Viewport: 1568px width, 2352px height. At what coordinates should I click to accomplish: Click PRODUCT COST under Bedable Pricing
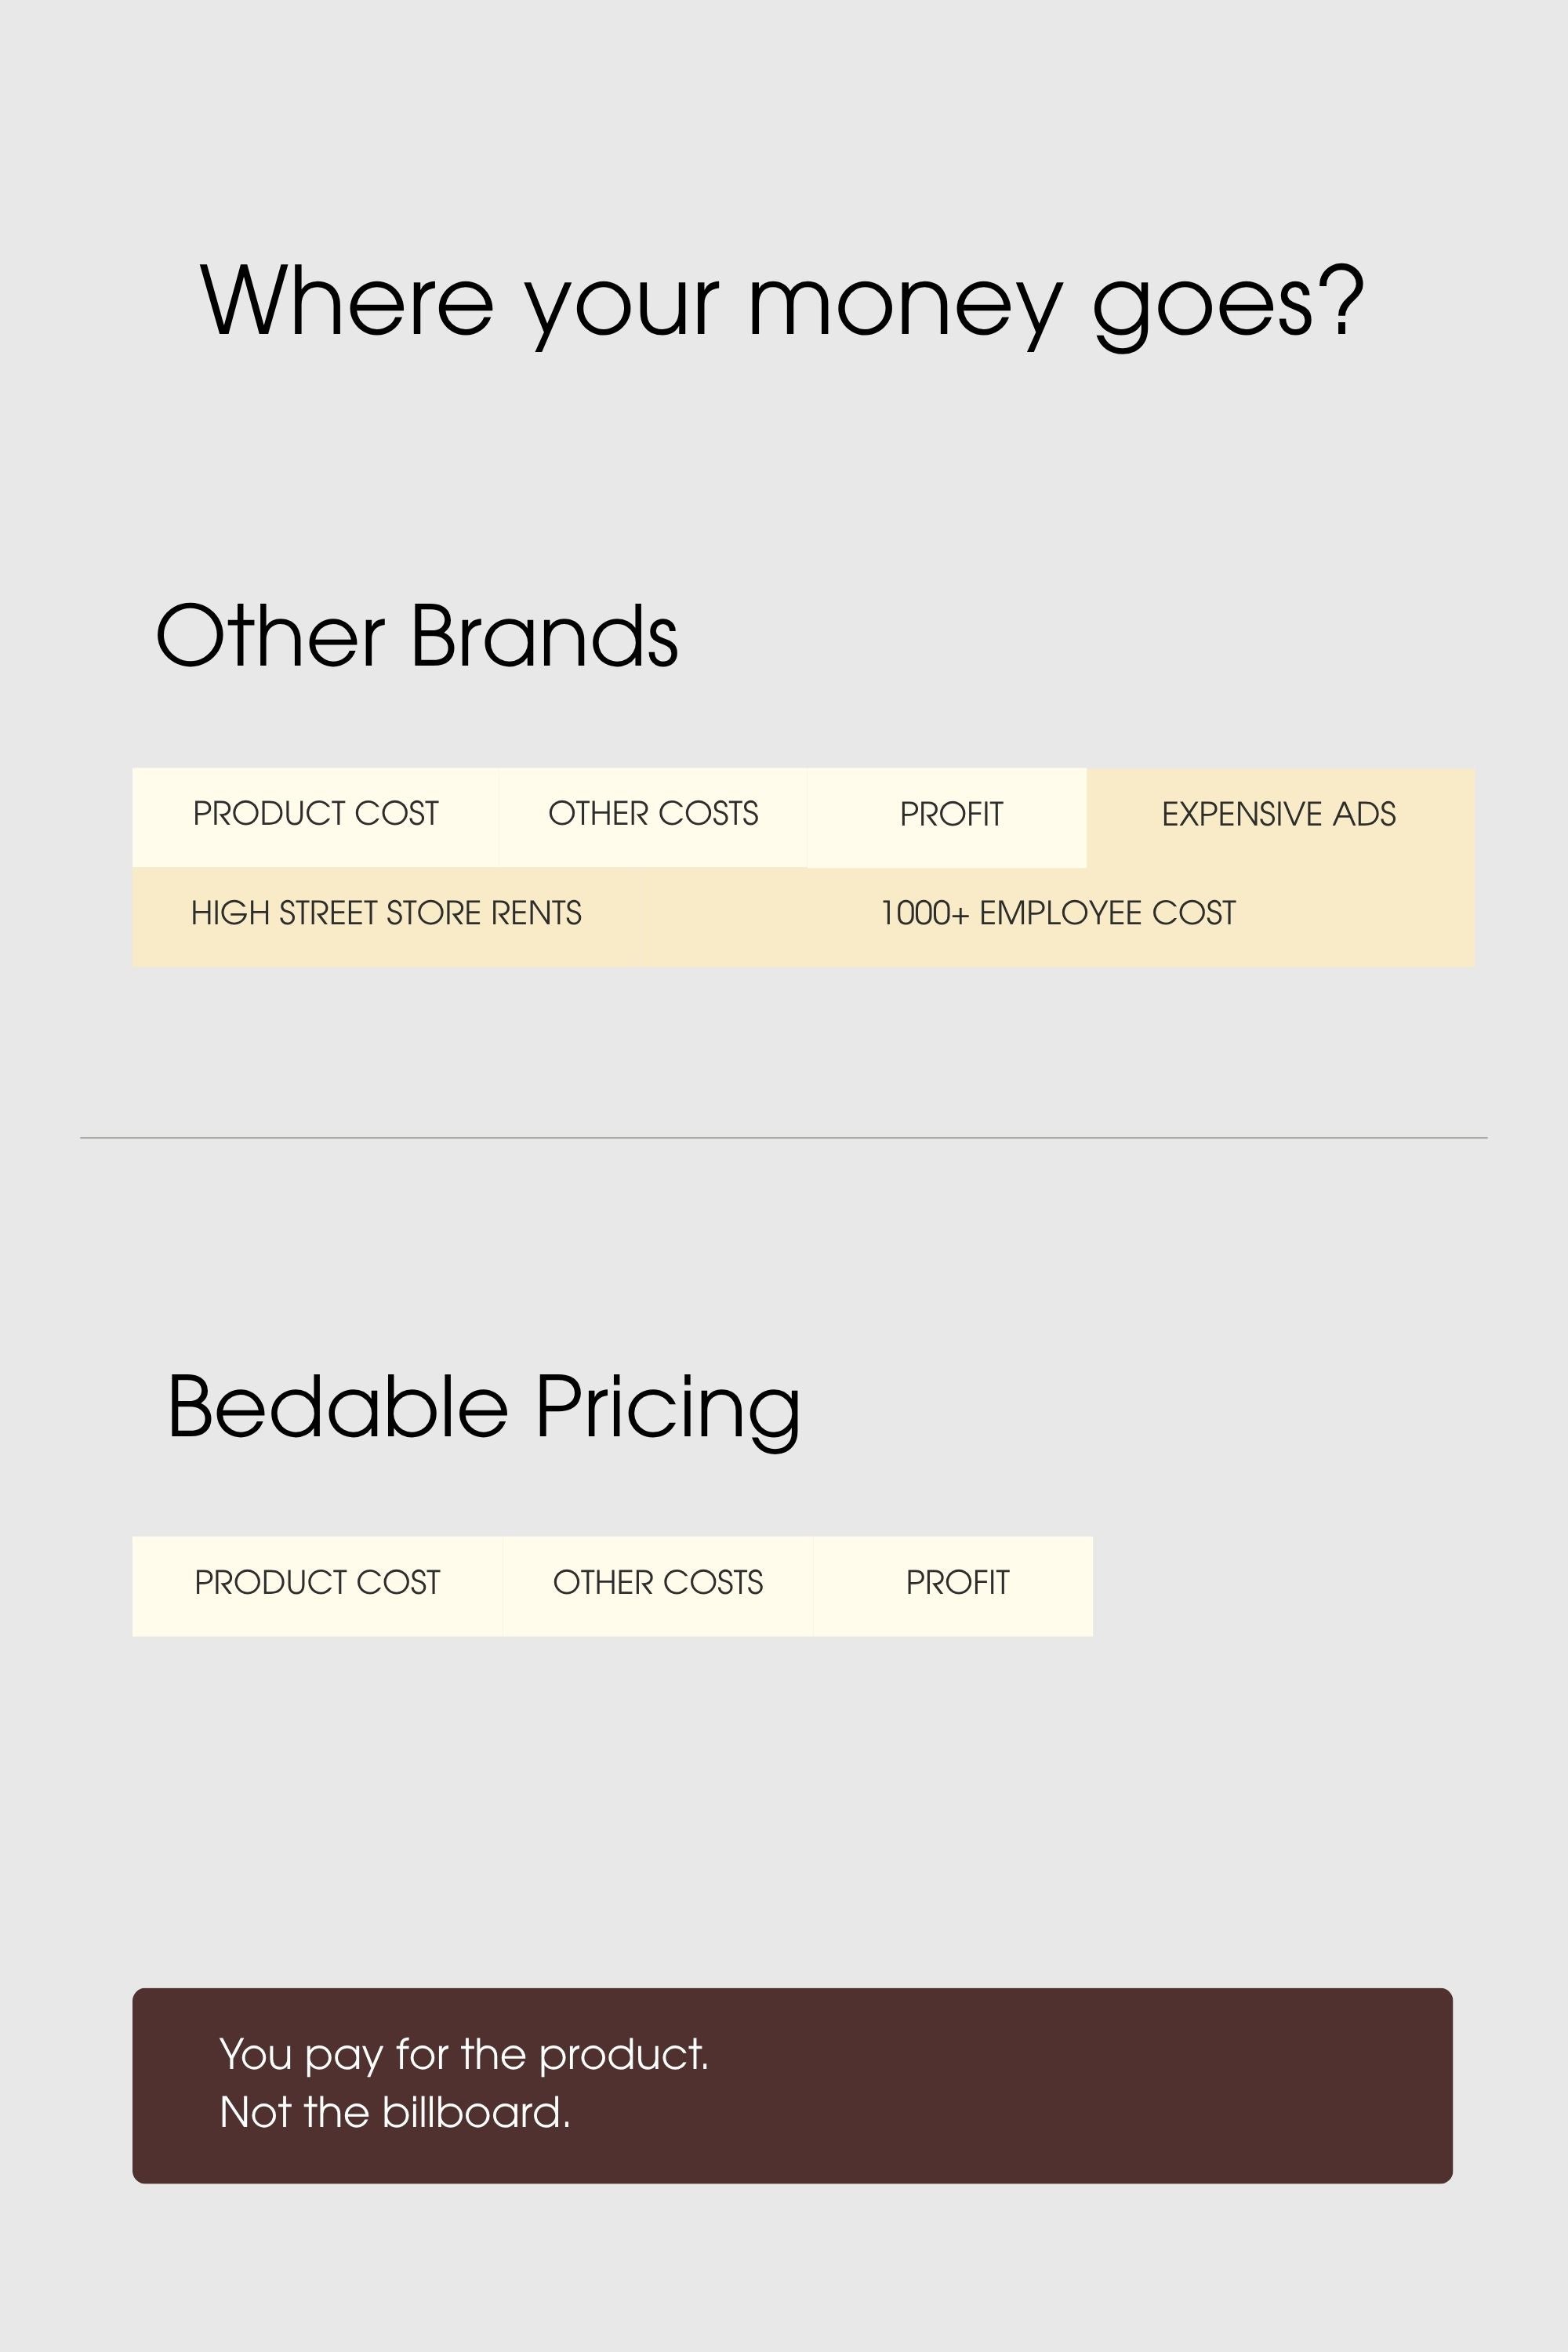(317, 1586)
